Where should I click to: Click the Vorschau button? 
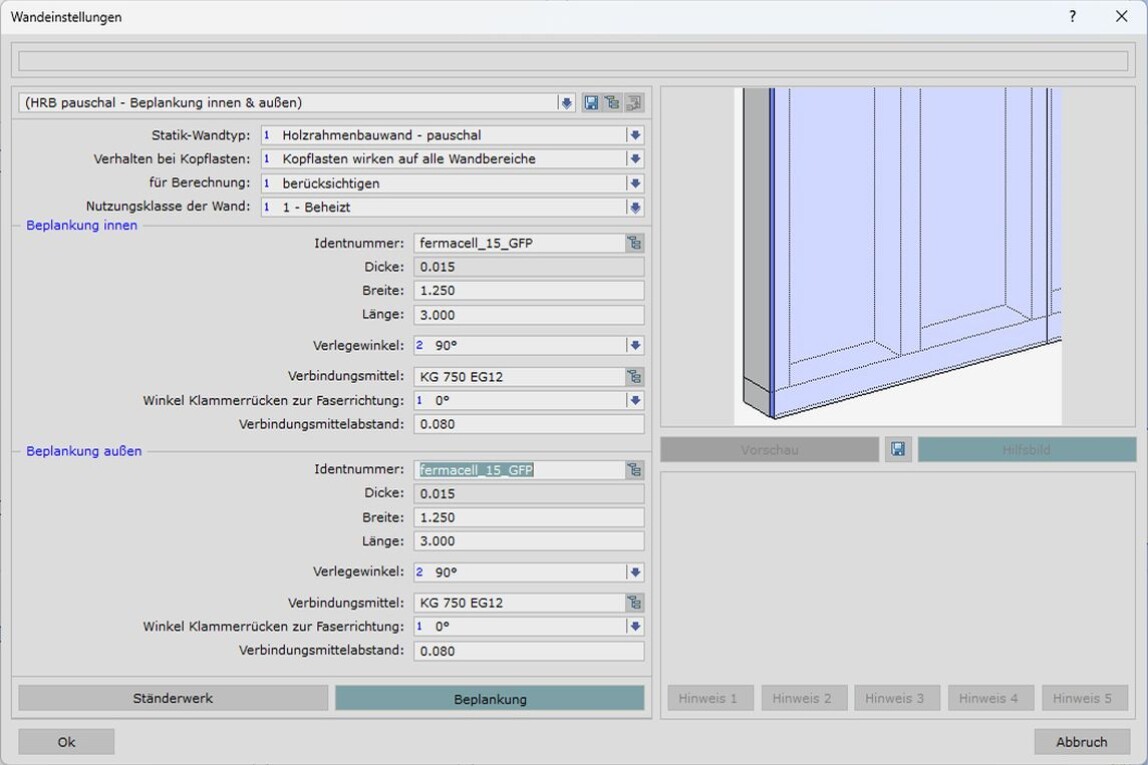click(x=769, y=449)
